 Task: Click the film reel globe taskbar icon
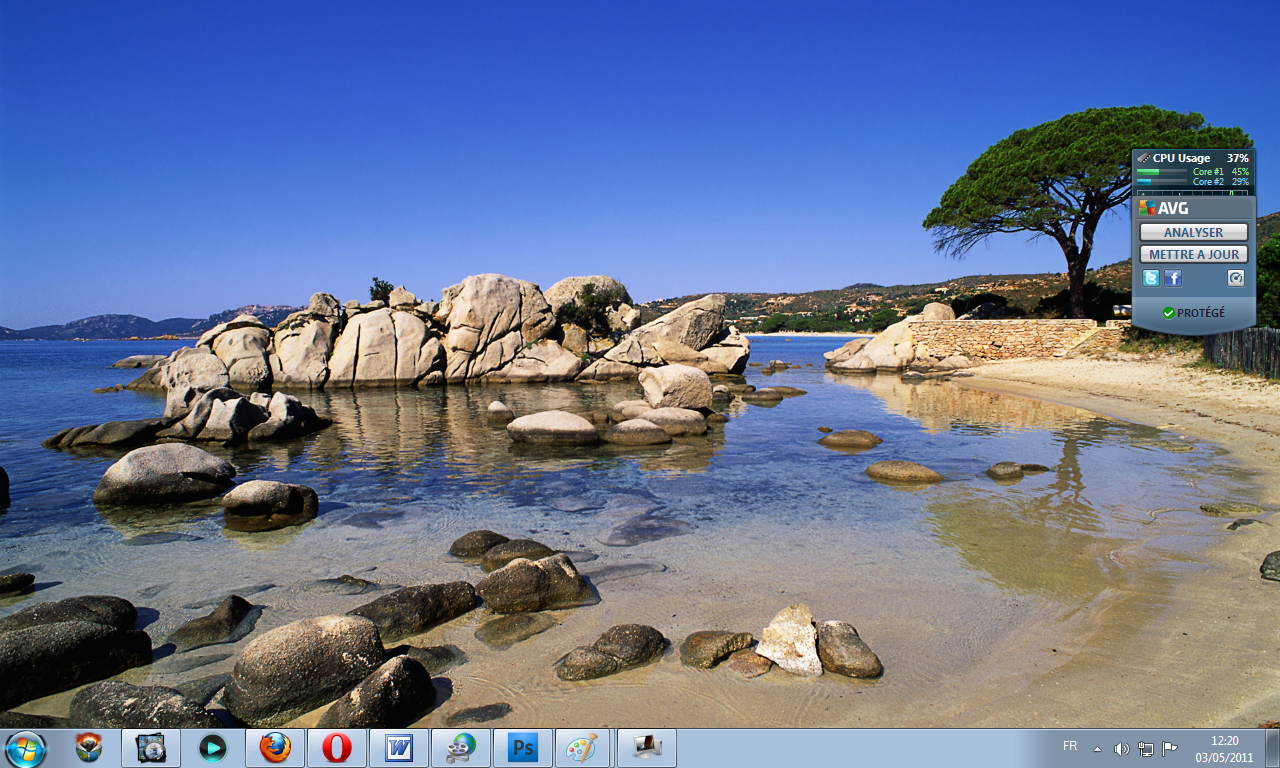pyautogui.click(x=461, y=748)
